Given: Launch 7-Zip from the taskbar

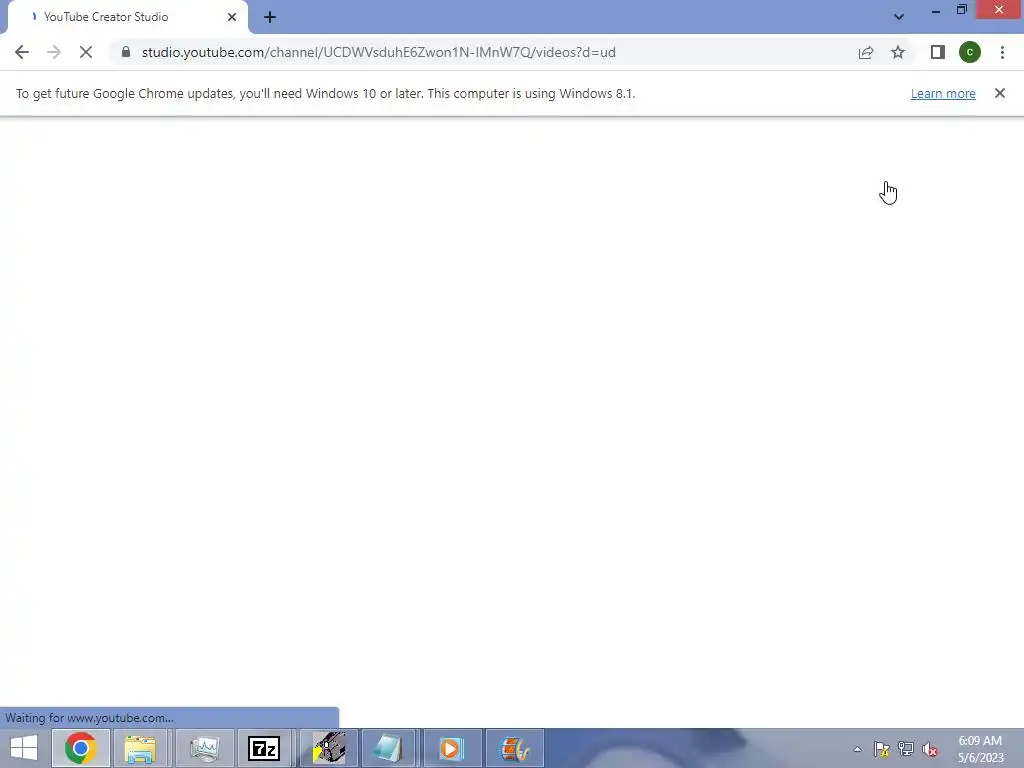Looking at the screenshot, I should coord(264,748).
